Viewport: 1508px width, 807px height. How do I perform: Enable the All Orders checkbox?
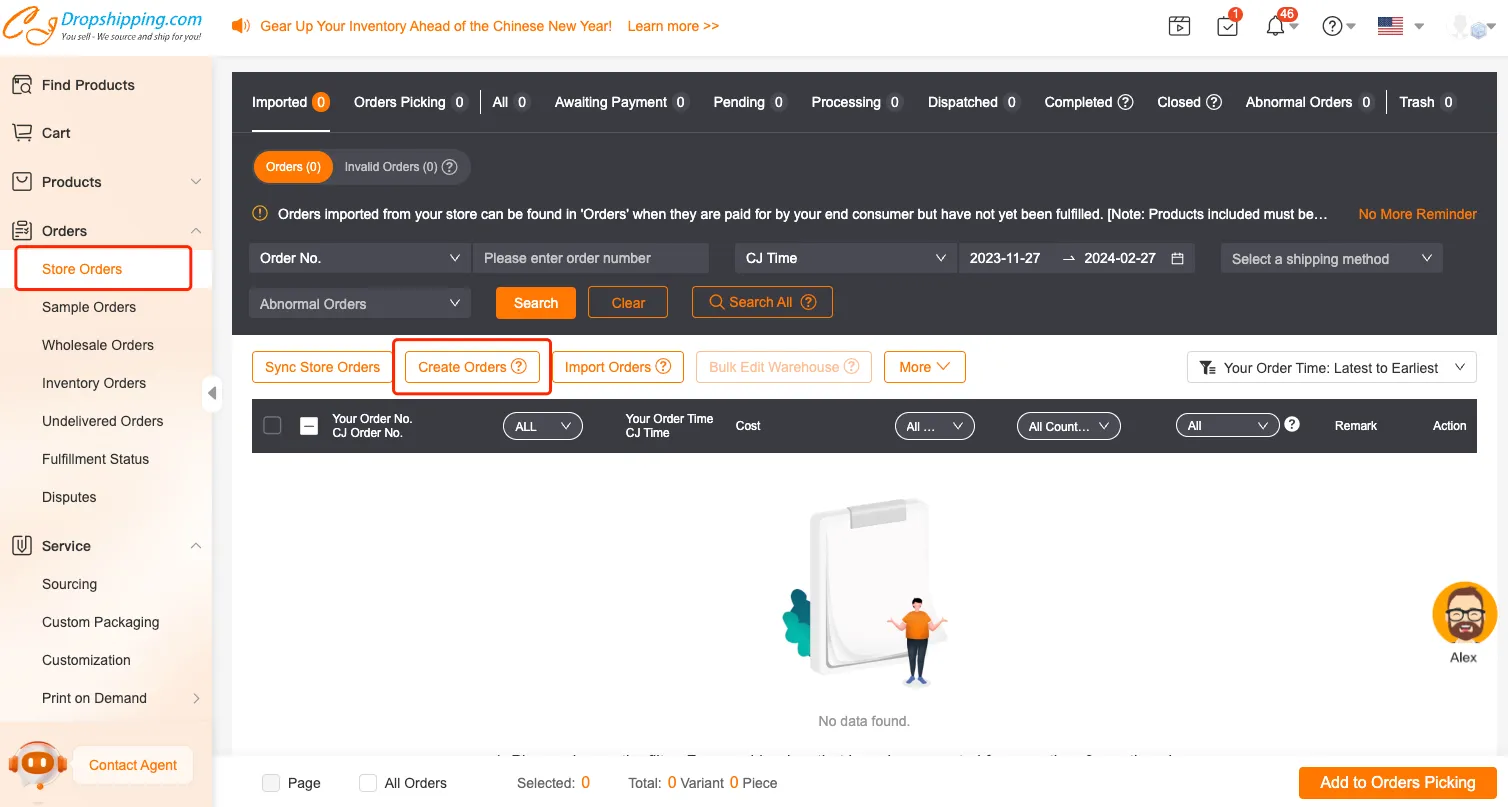pos(368,783)
